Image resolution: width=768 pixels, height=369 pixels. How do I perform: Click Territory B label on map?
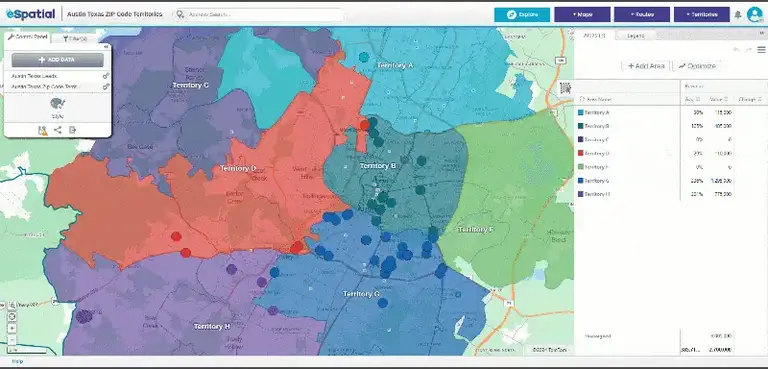pos(378,166)
